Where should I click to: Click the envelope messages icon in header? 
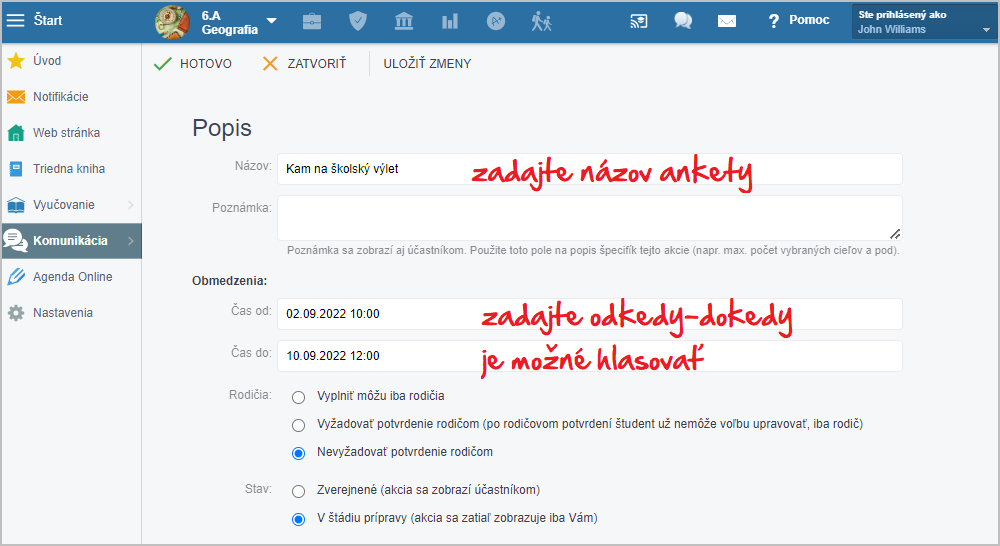click(727, 21)
